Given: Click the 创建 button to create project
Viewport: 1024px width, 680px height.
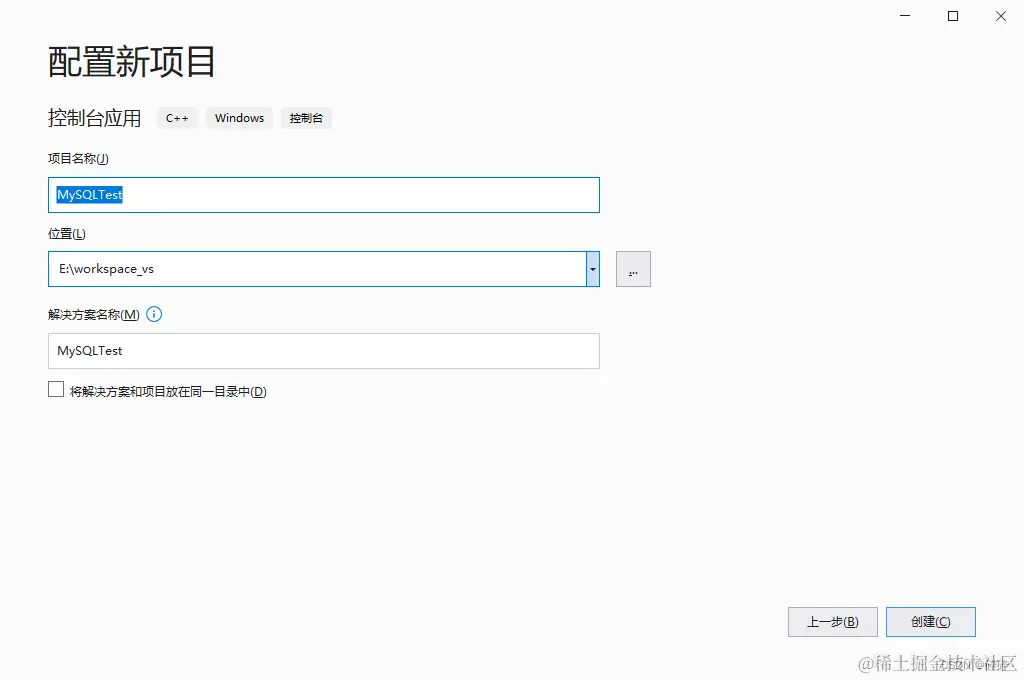Looking at the screenshot, I should 930,621.
